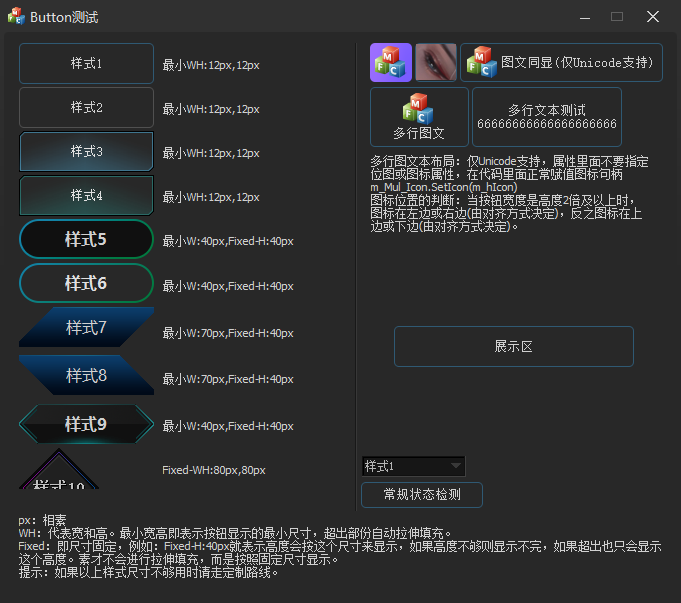Activate the rounded black 样式5 button
The width and height of the screenshot is (681, 603).
click(x=86, y=239)
